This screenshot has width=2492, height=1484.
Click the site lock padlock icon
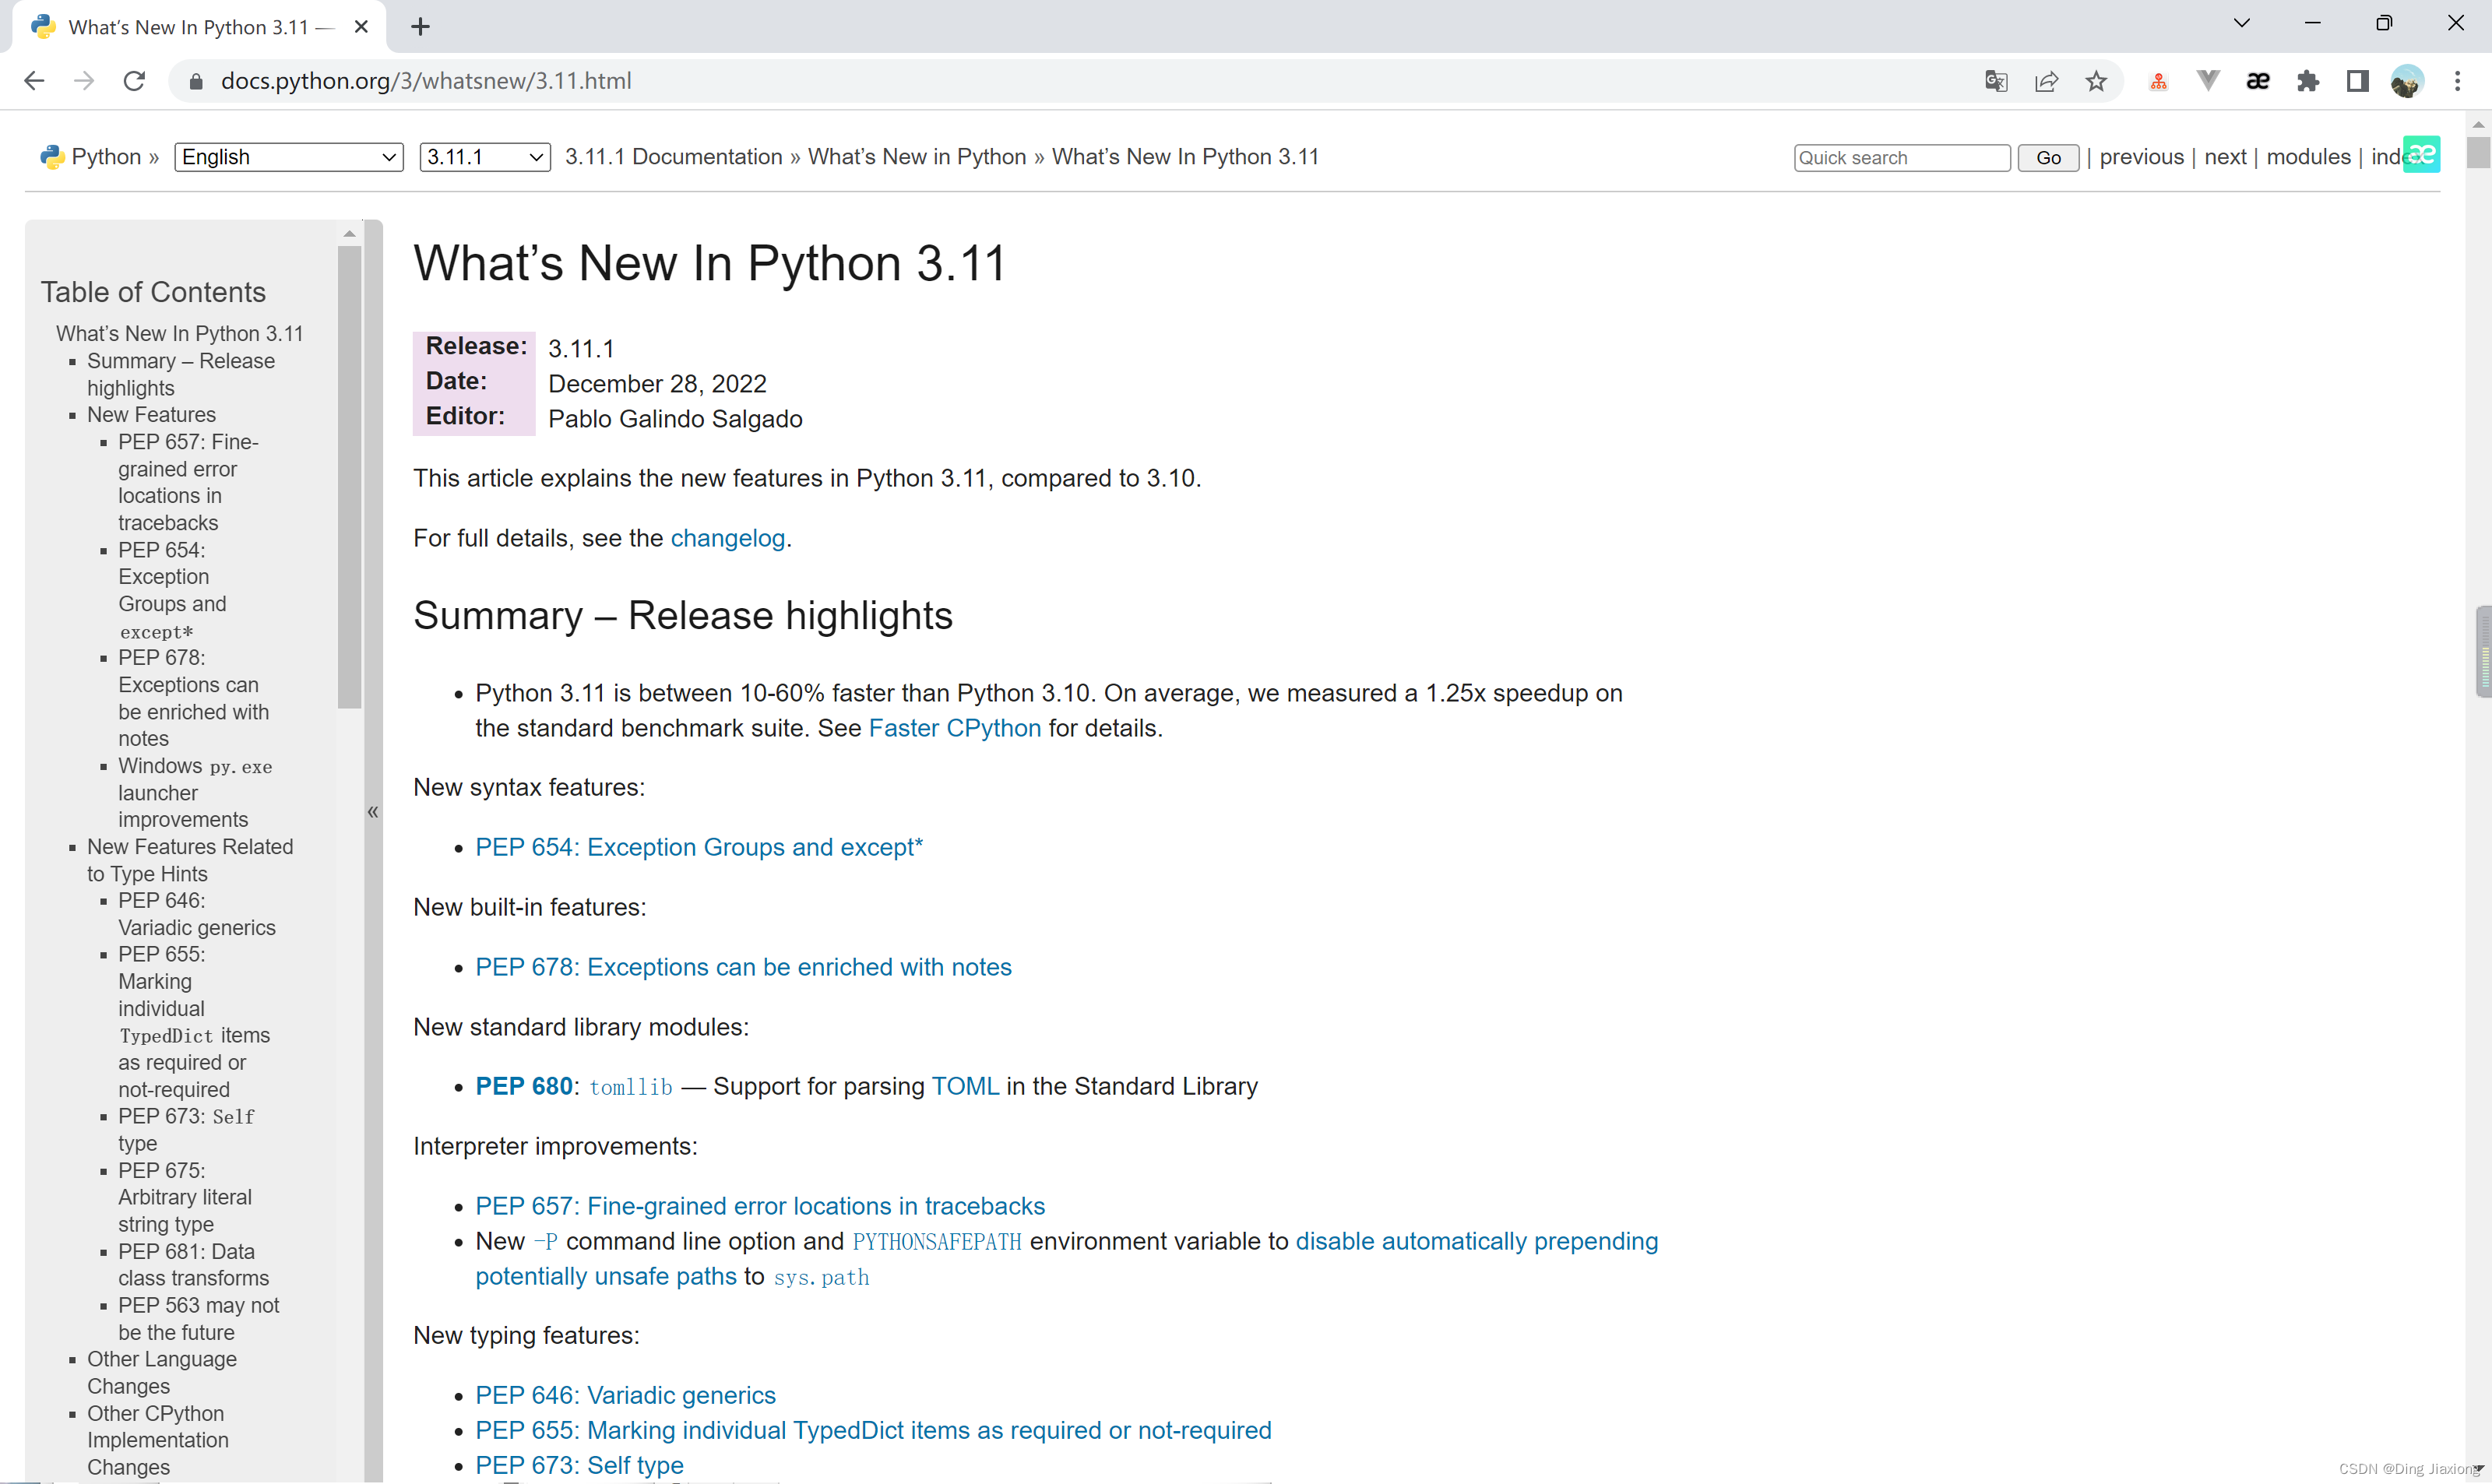(x=196, y=82)
